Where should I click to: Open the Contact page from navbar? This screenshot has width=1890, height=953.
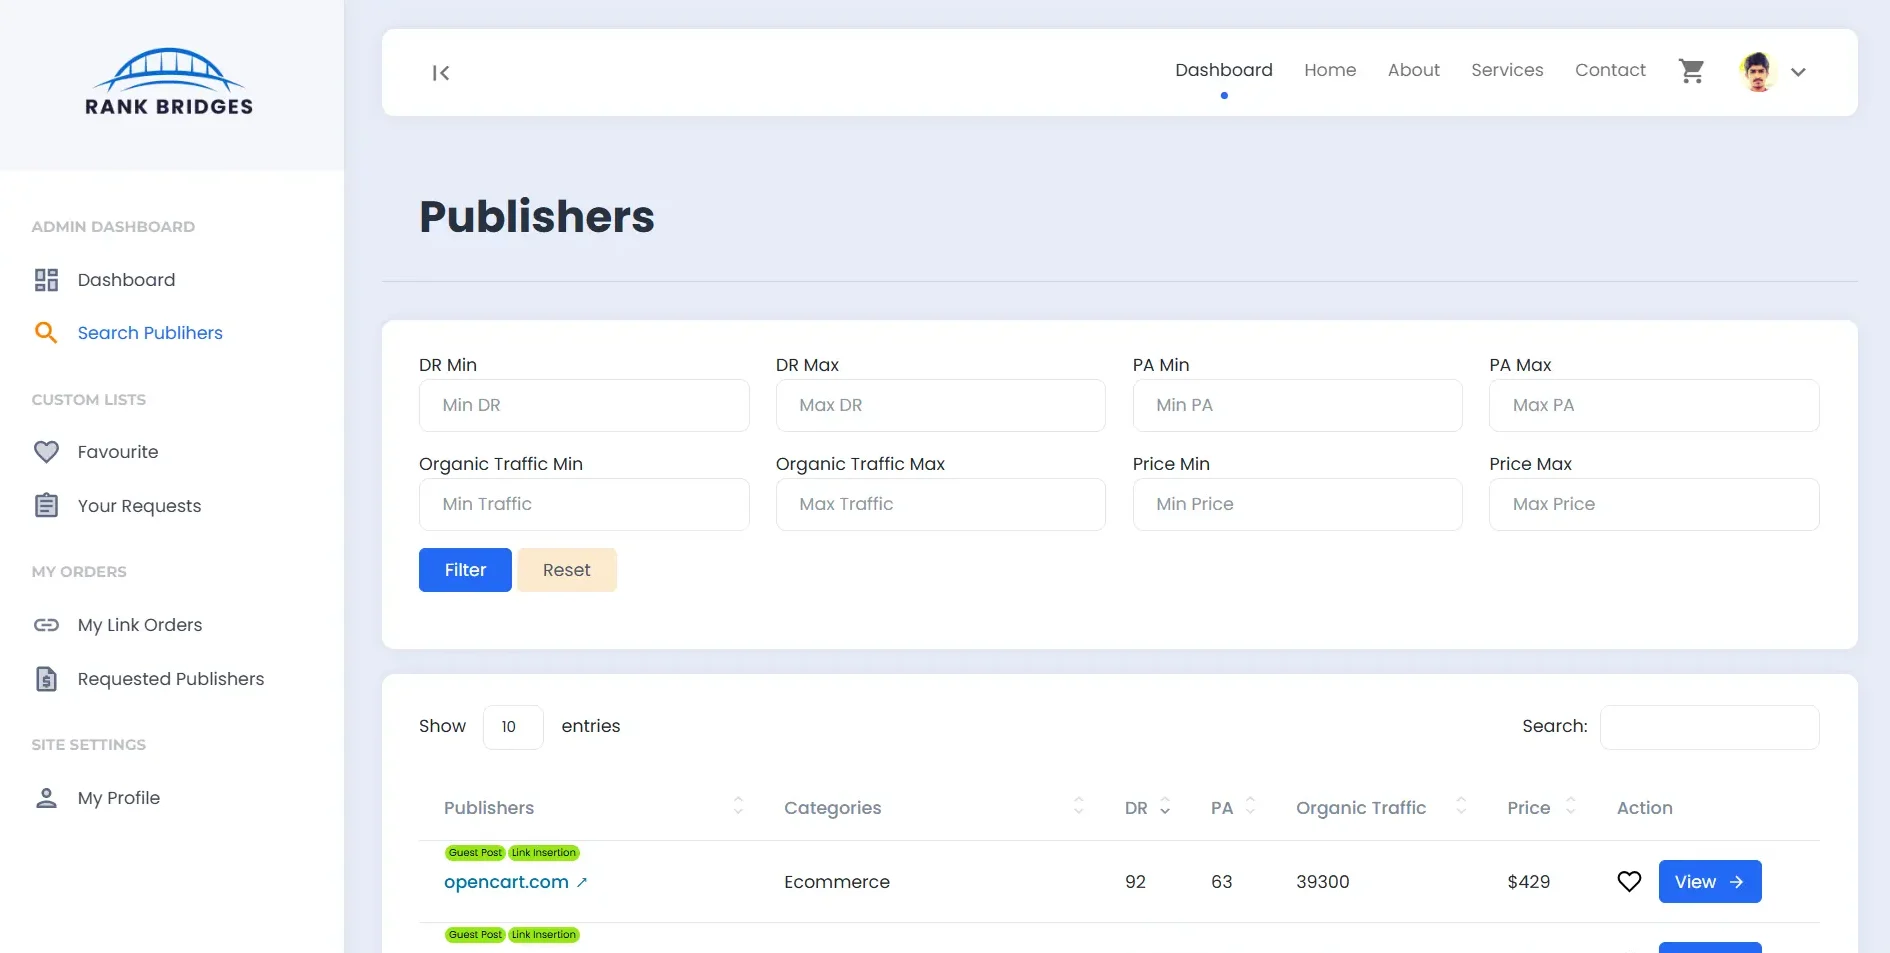tap(1610, 70)
